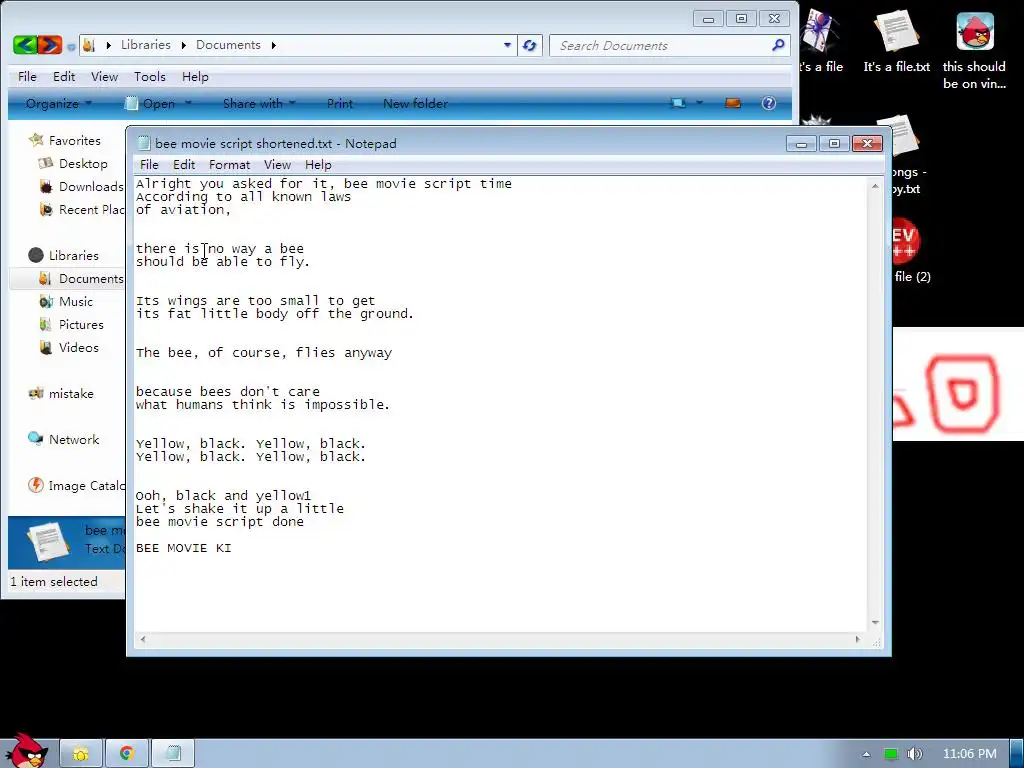Open Notepad View menu
The image size is (1024, 768).
277,165
